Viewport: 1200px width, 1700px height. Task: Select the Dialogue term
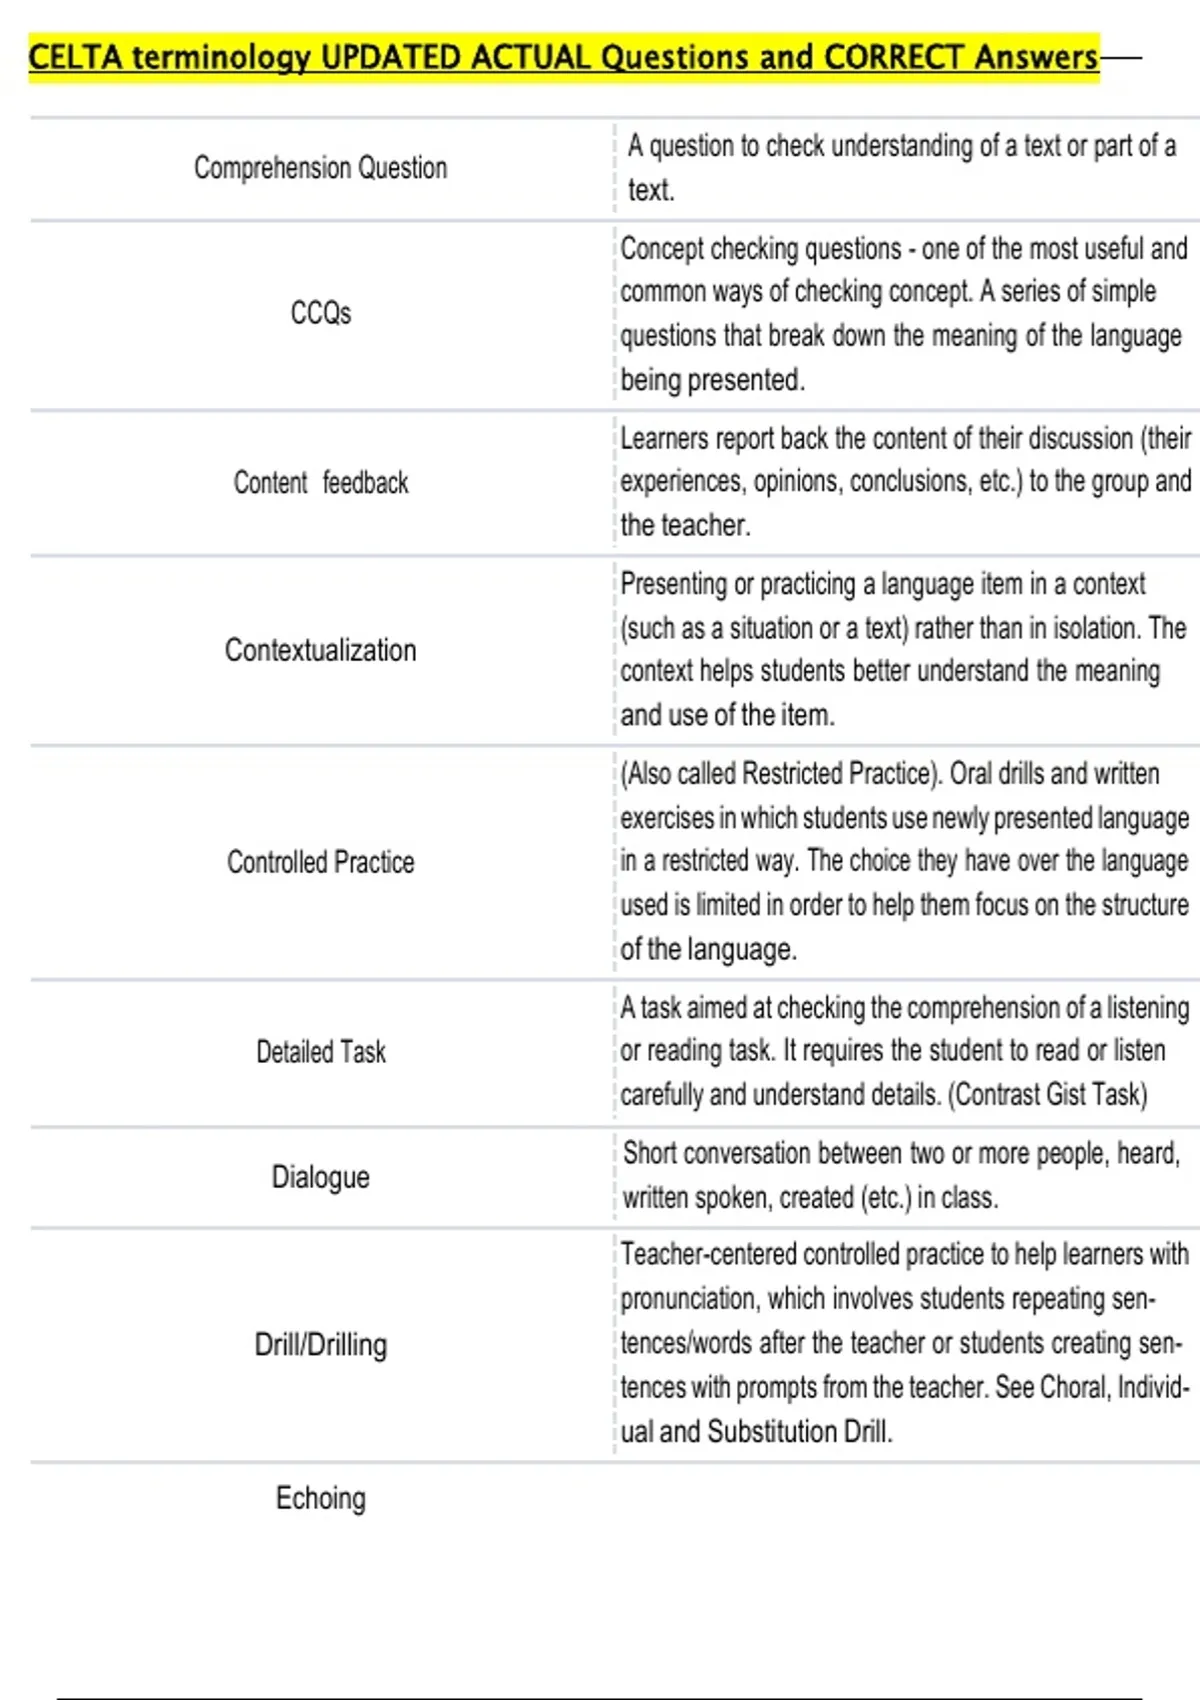point(320,1177)
